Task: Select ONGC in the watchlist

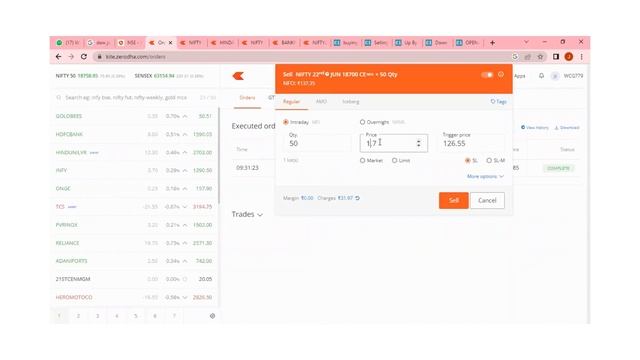Action: [x=63, y=189]
